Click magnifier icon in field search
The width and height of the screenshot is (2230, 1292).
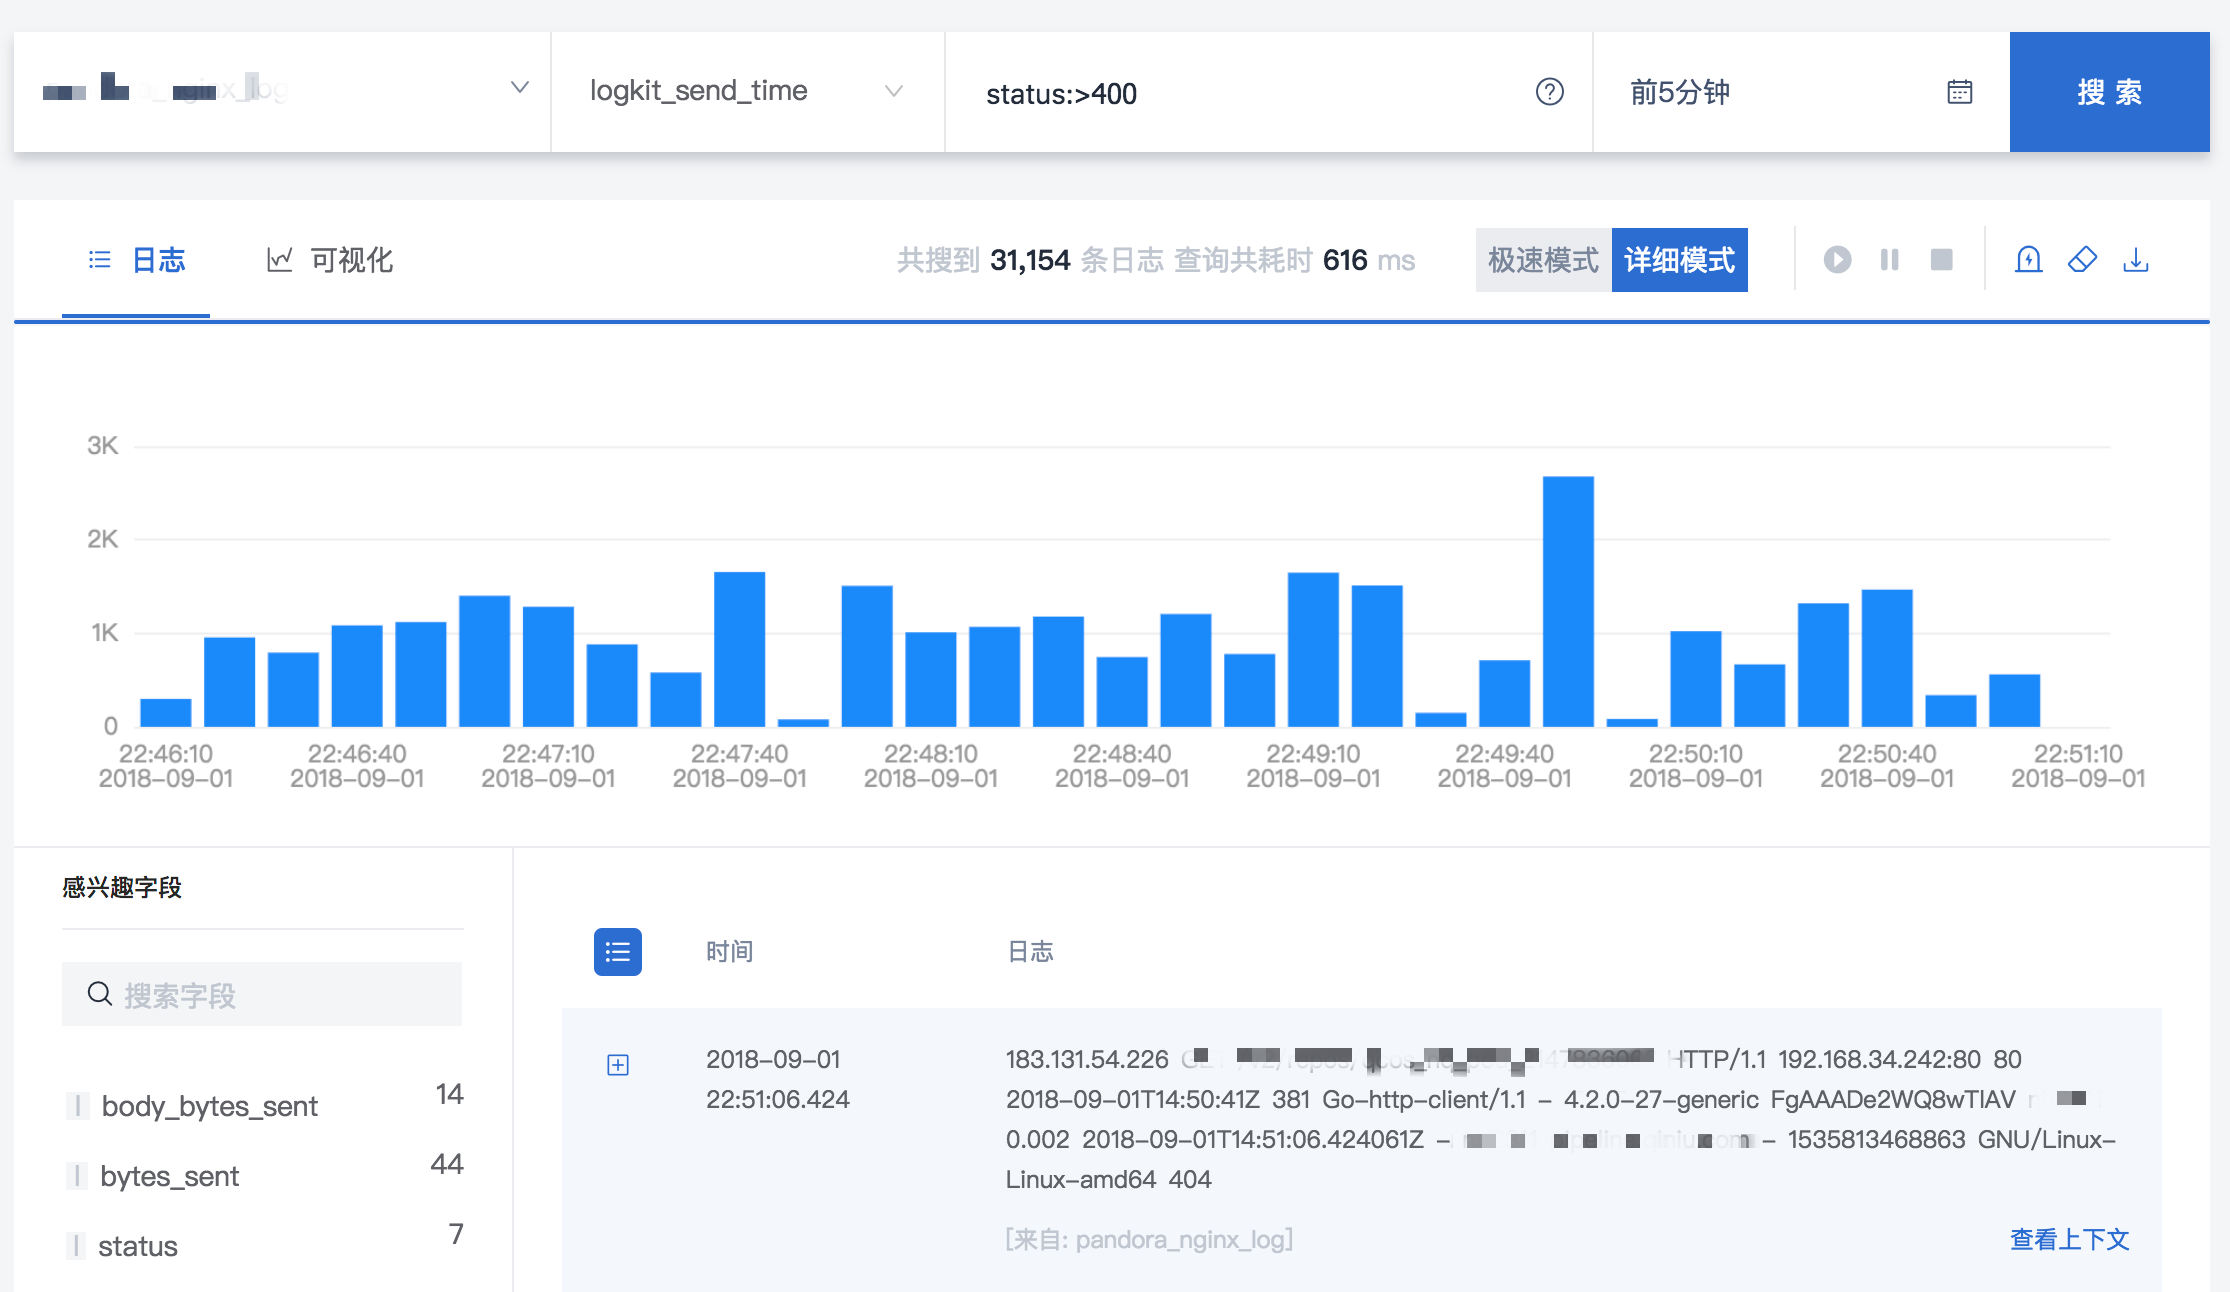(x=99, y=994)
